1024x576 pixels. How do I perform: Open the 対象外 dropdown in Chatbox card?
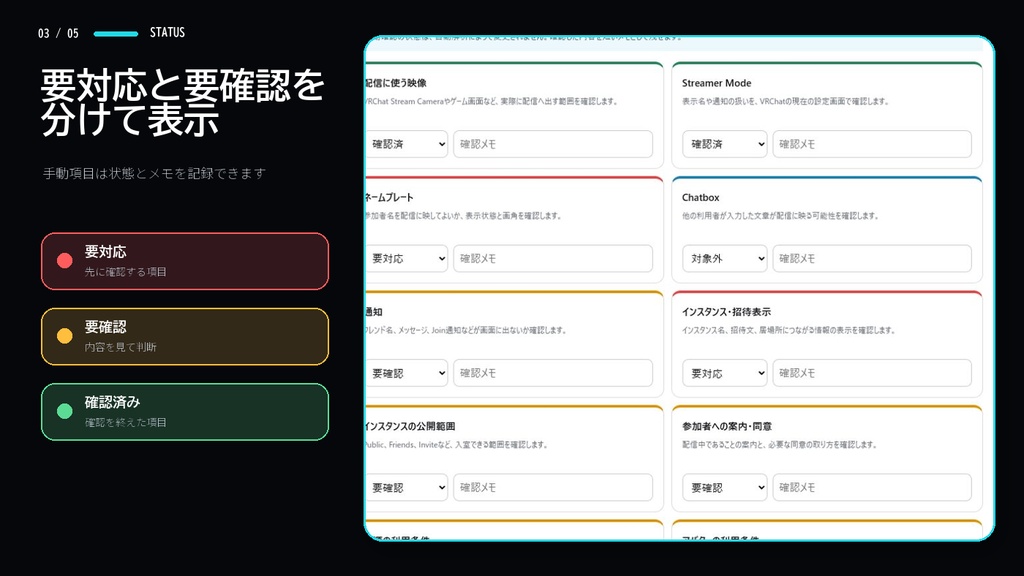click(x=725, y=259)
